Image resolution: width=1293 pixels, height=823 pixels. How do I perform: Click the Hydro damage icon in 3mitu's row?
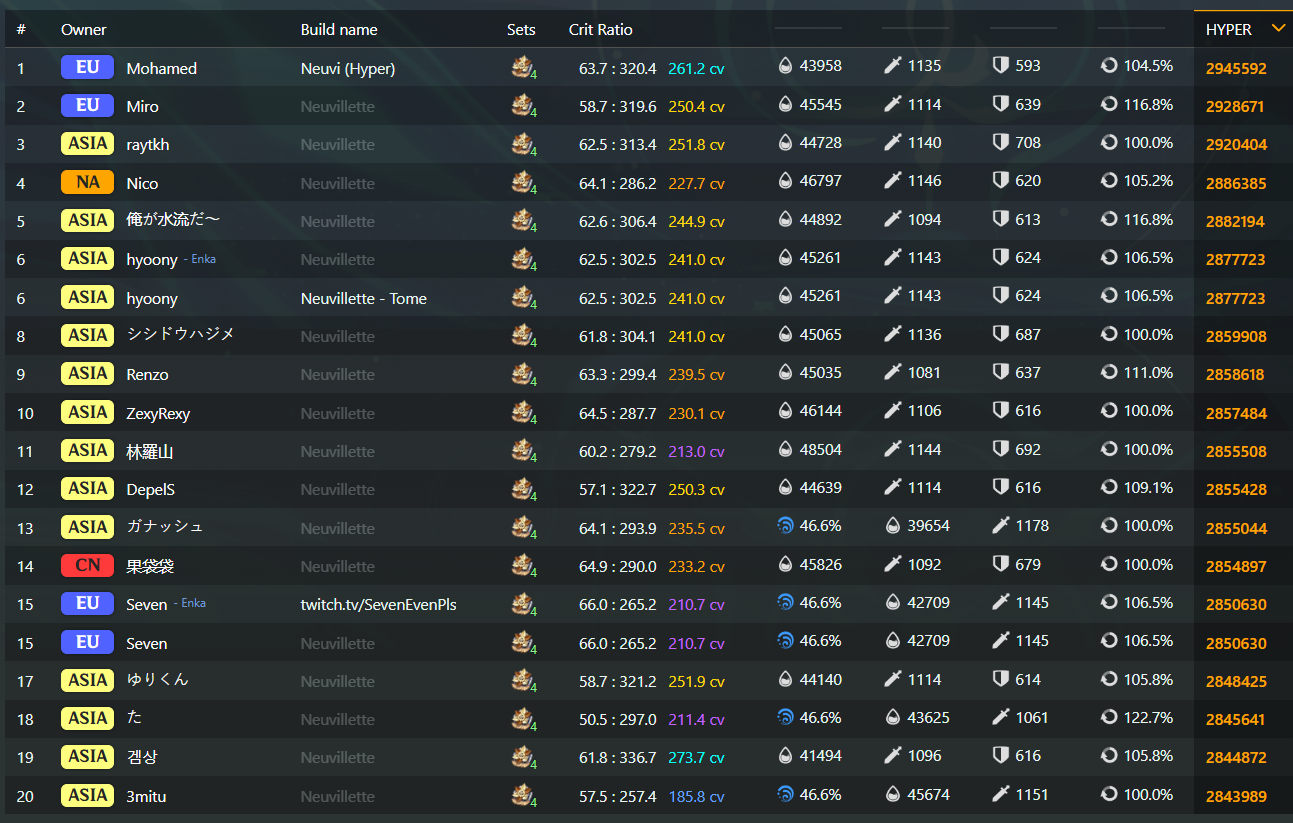tap(786, 795)
